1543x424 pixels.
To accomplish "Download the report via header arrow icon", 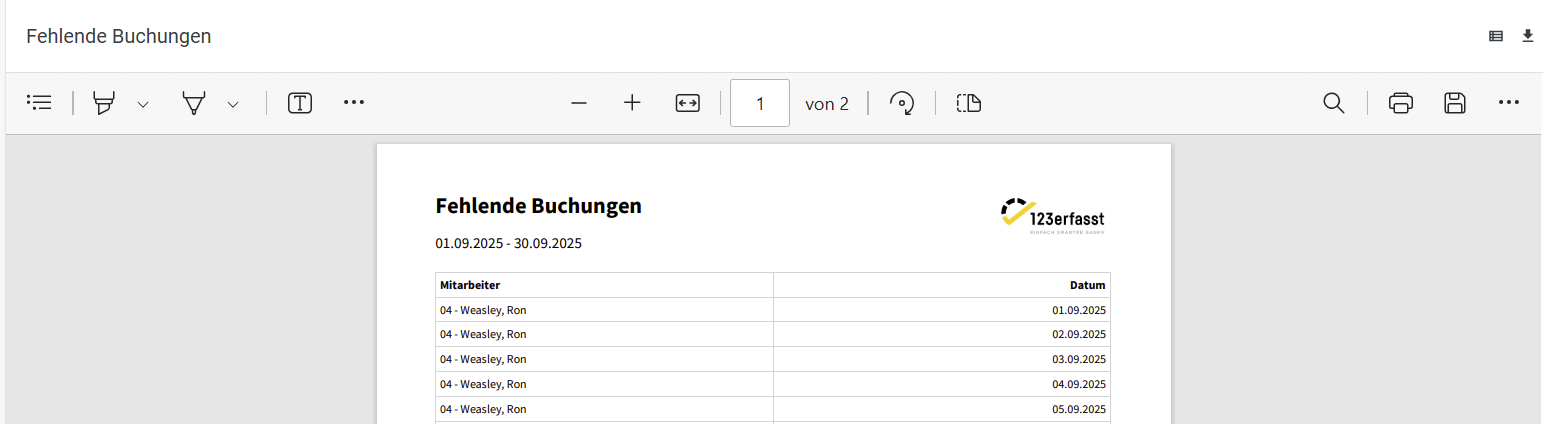I will (1527, 36).
